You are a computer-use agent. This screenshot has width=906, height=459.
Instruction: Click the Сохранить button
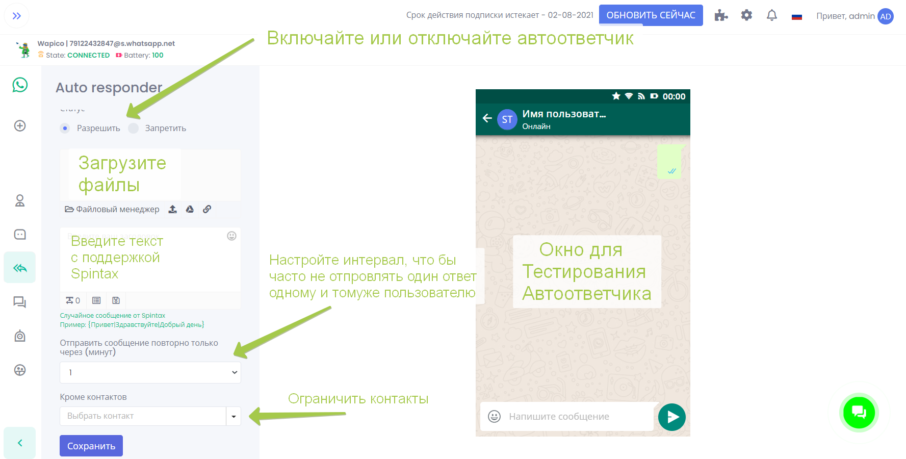[91, 446]
